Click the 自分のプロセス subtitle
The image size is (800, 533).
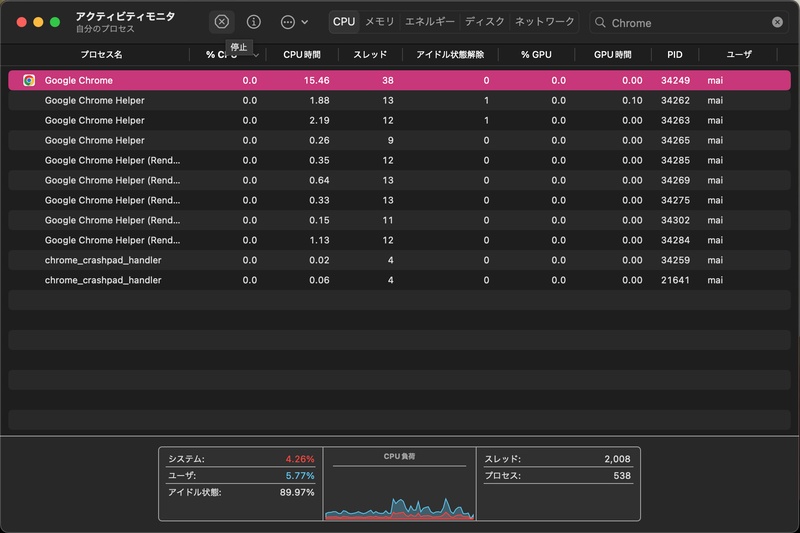[x=105, y=29]
